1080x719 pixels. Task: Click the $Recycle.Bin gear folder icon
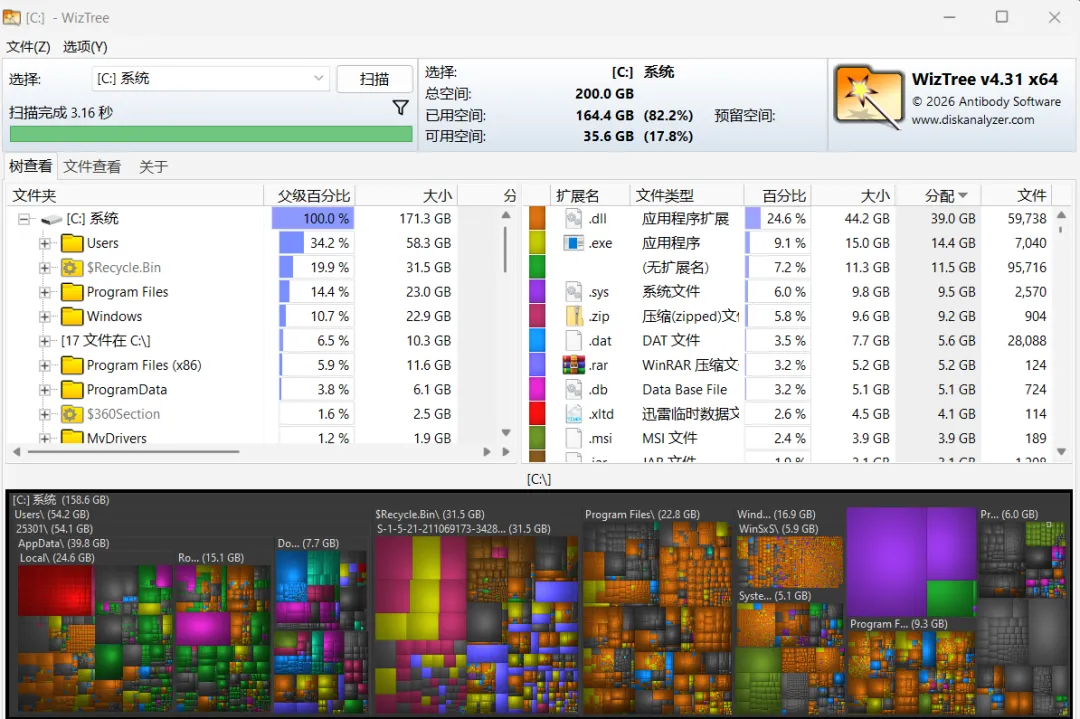[72, 267]
